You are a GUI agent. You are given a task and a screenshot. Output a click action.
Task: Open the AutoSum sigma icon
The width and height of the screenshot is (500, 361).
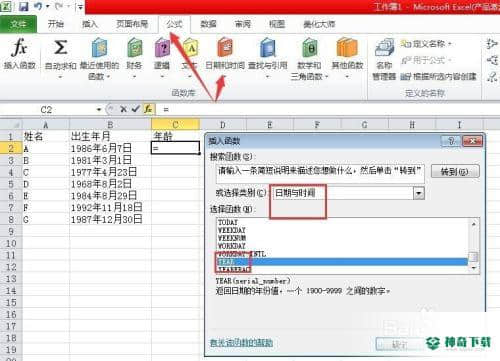(x=60, y=48)
